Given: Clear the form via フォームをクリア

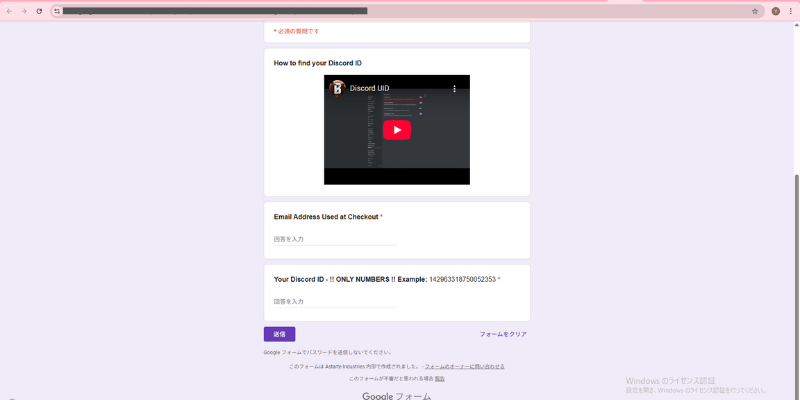Looking at the screenshot, I should coord(503,334).
